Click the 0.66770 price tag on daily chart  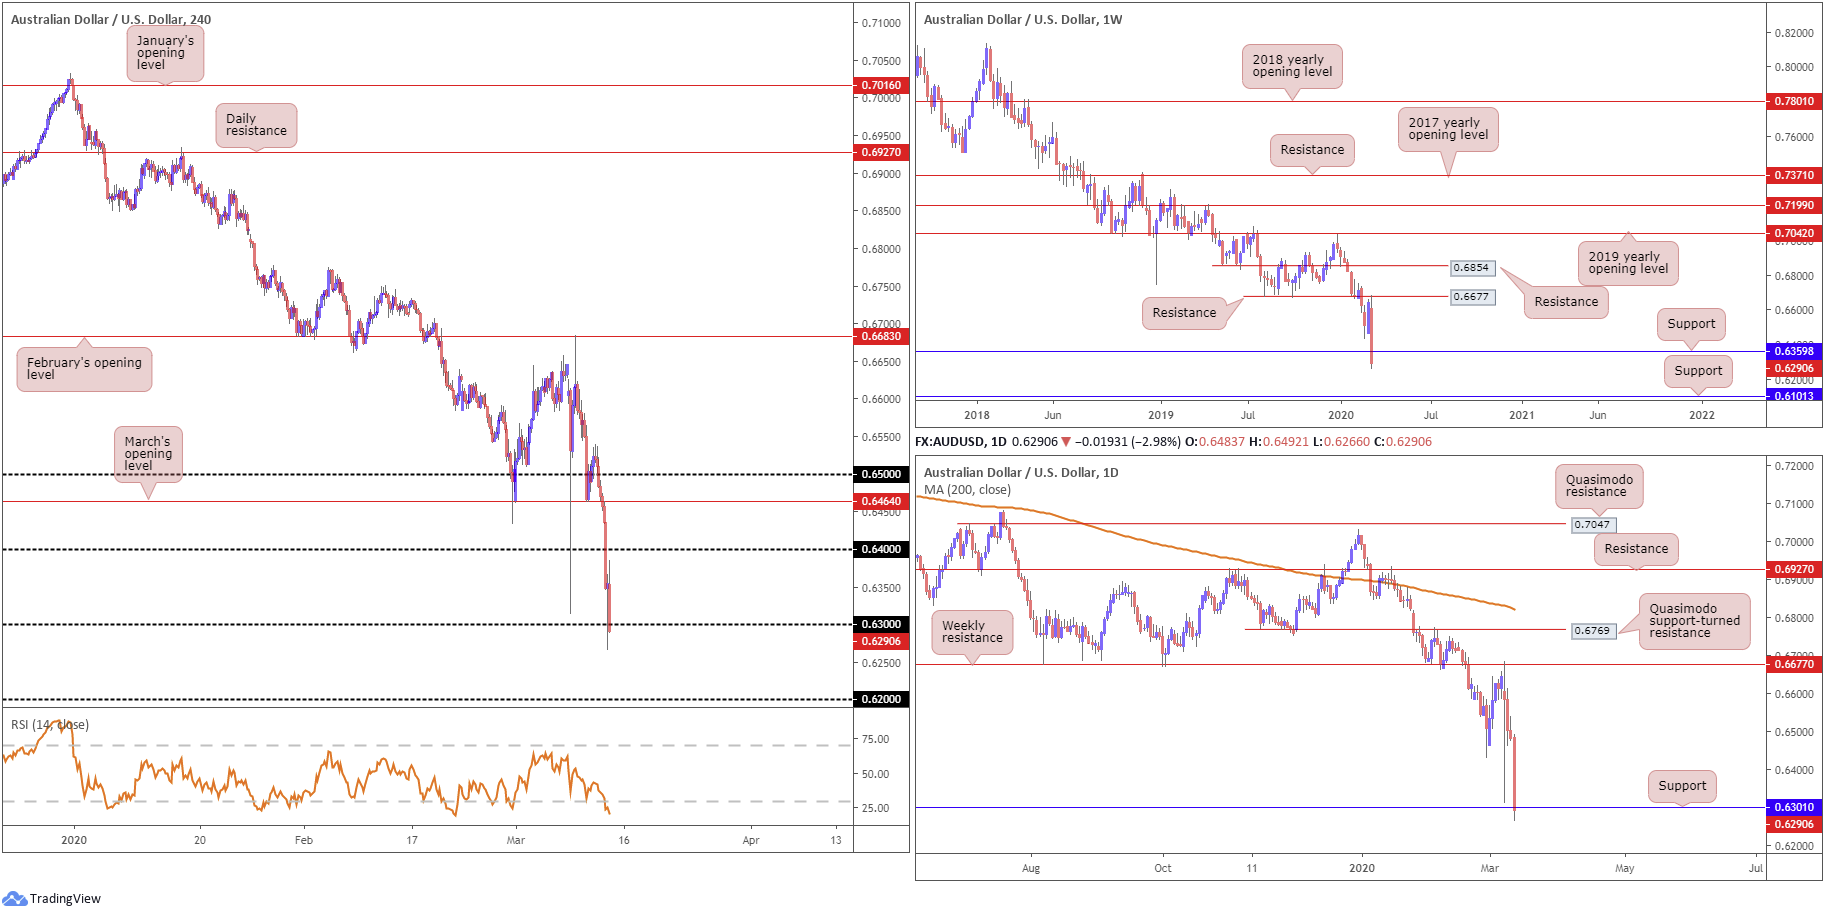pyautogui.click(x=1794, y=664)
